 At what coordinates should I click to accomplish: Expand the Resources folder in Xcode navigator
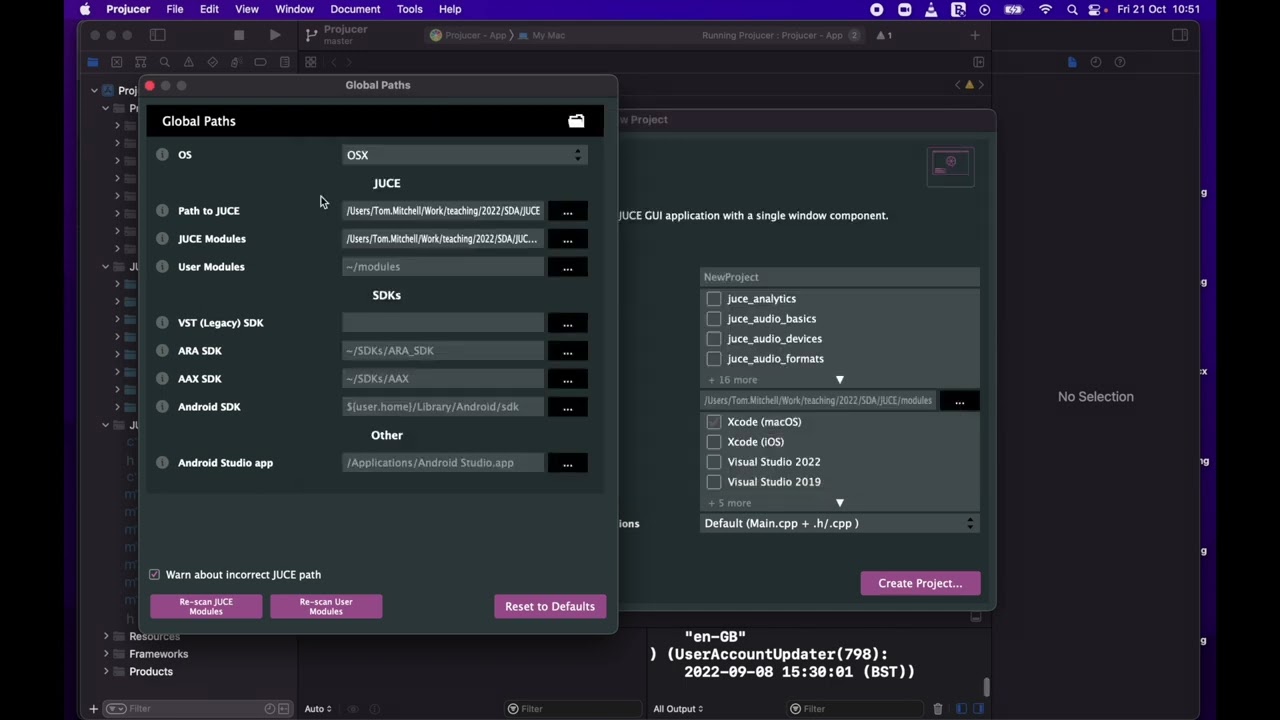click(x=106, y=636)
